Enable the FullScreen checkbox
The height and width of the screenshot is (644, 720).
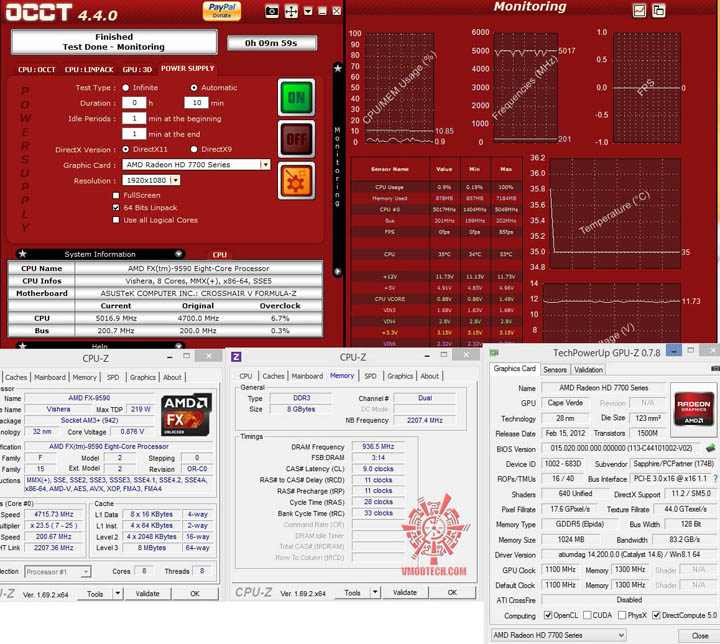[116, 195]
